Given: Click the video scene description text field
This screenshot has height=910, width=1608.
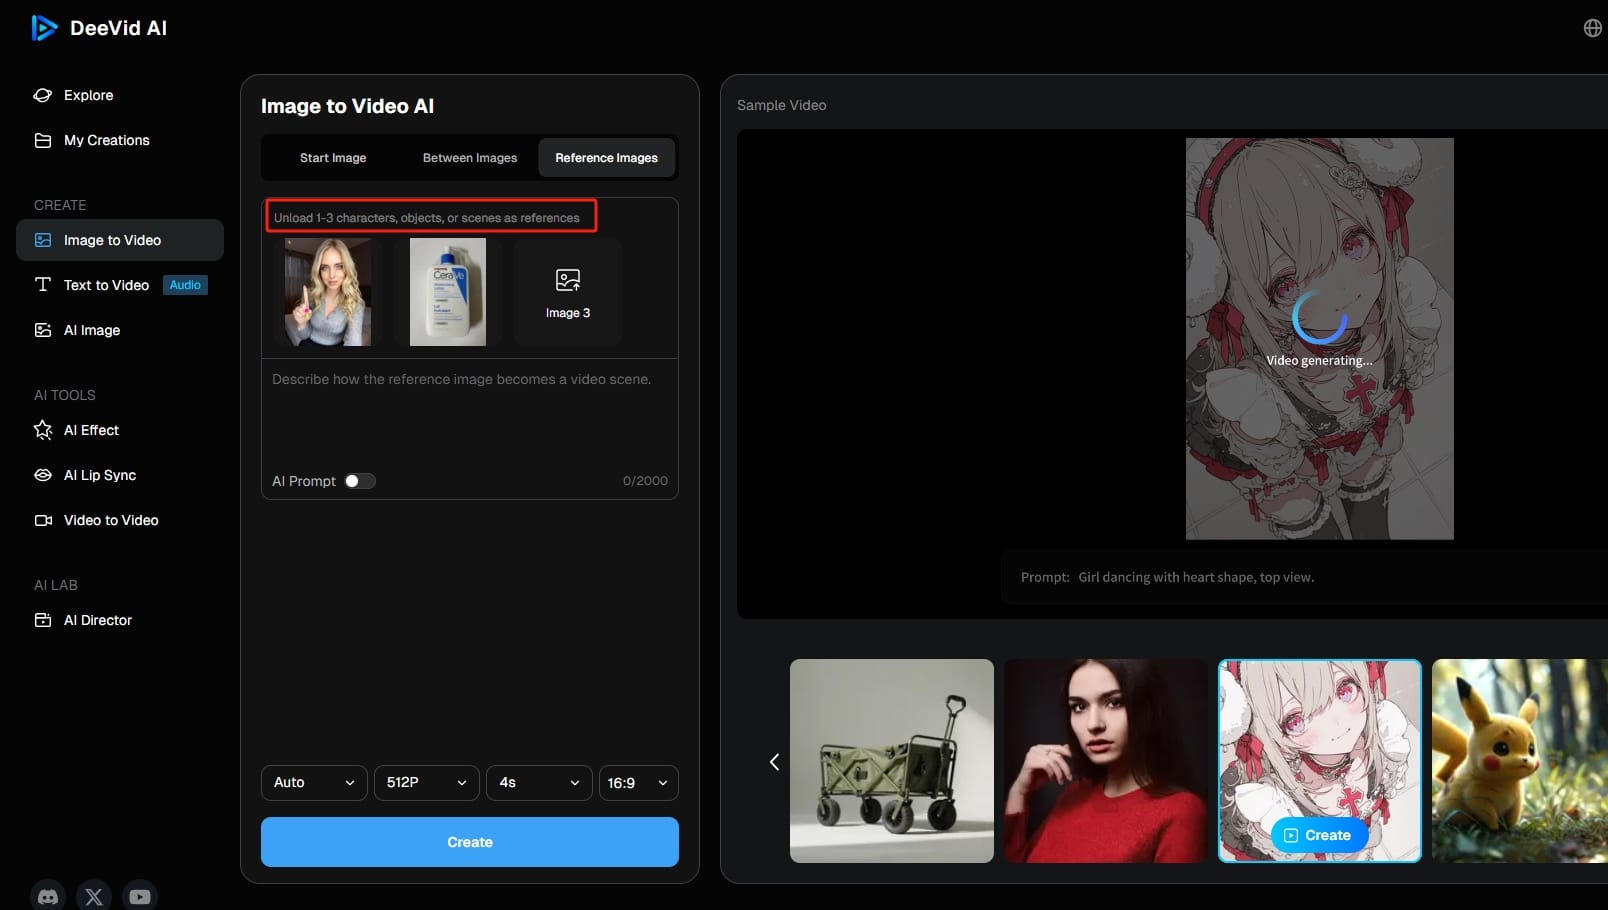Looking at the screenshot, I should 470,415.
